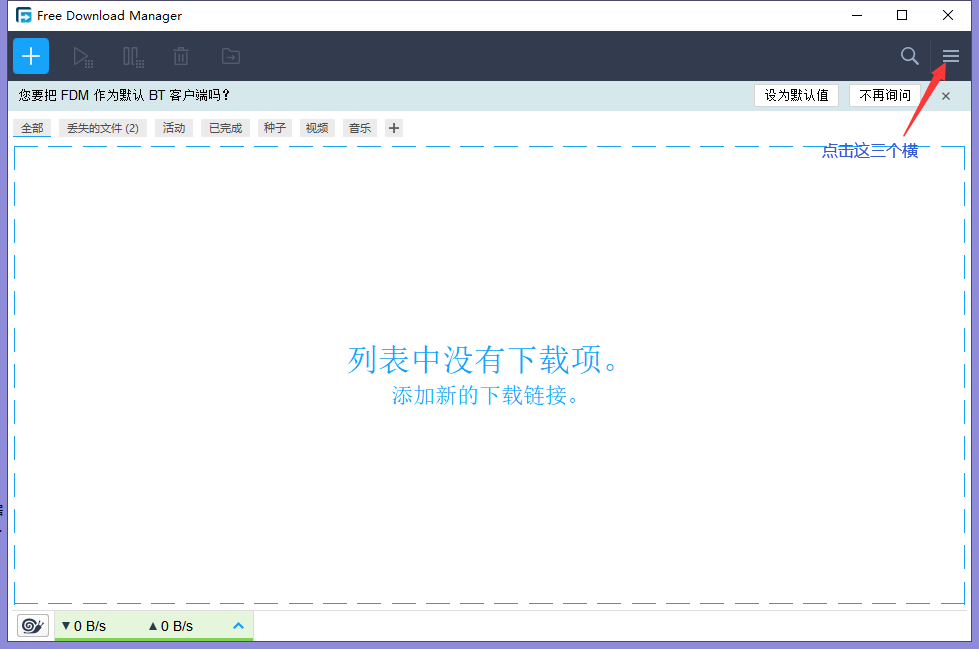Filter by 种子 torrents tag

[x=274, y=128]
